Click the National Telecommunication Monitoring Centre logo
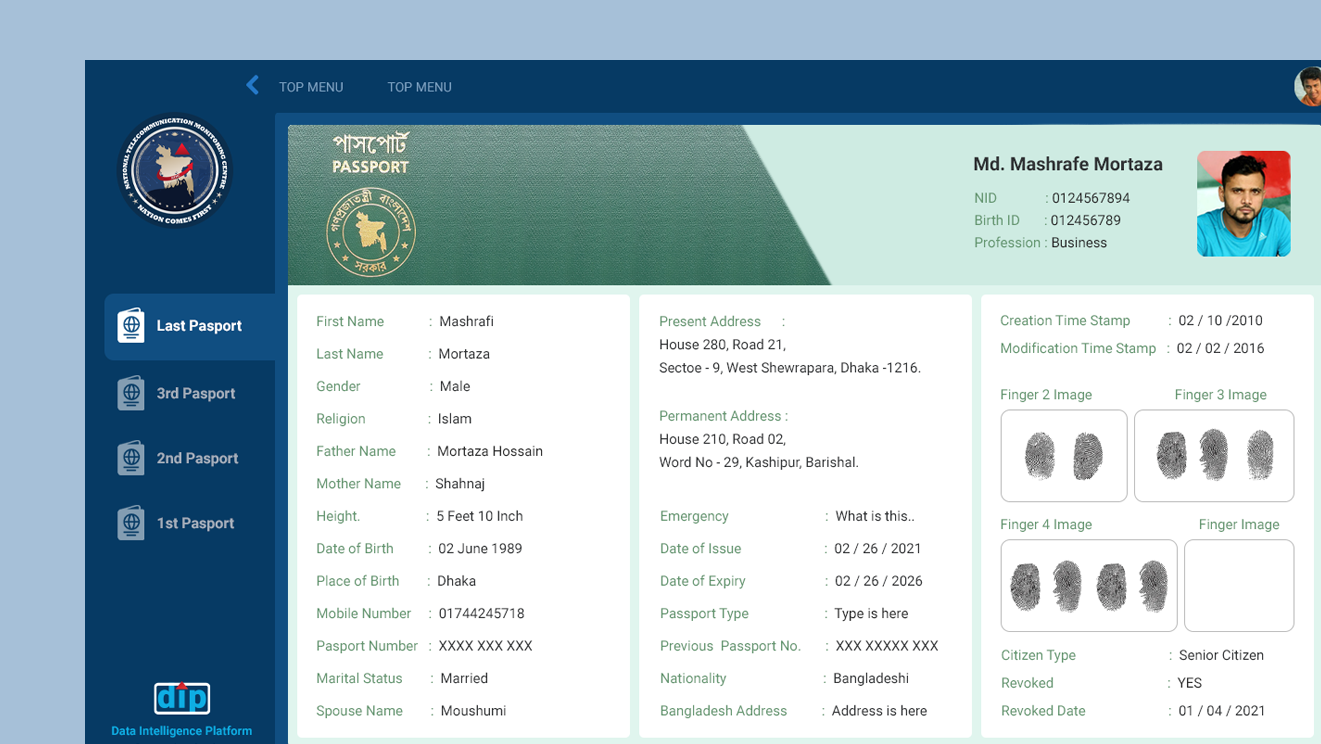The image size is (1321, 744). click(175, 170)
